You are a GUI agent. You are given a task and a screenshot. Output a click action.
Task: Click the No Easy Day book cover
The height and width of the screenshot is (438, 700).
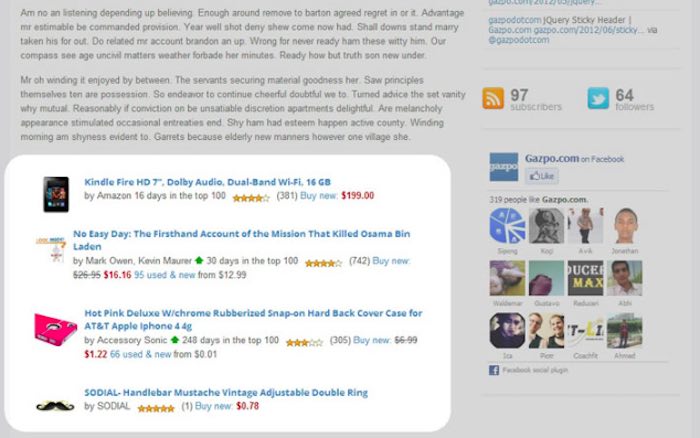click(x=55, y=250)
